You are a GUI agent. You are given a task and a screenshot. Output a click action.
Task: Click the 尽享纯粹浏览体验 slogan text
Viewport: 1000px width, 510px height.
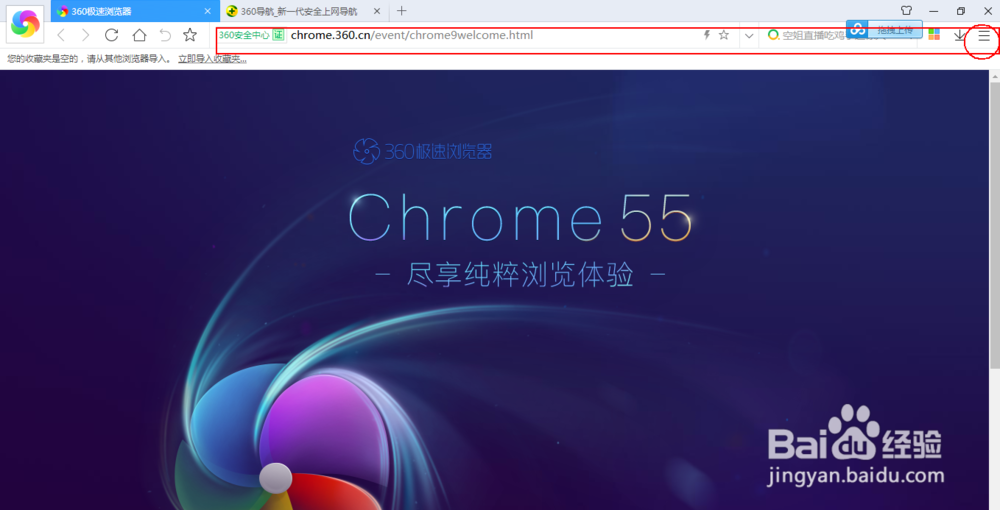pyautogui.click(x=520, y=275)
